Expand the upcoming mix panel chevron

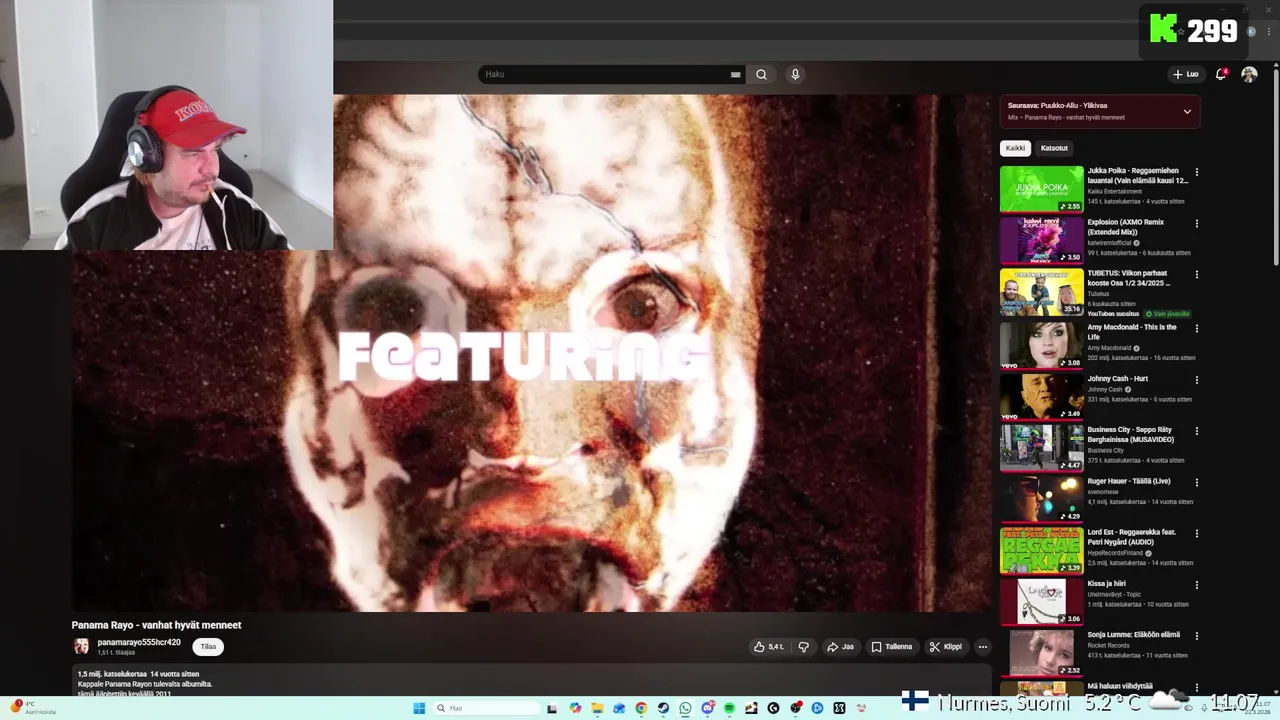pos(1187,111)
